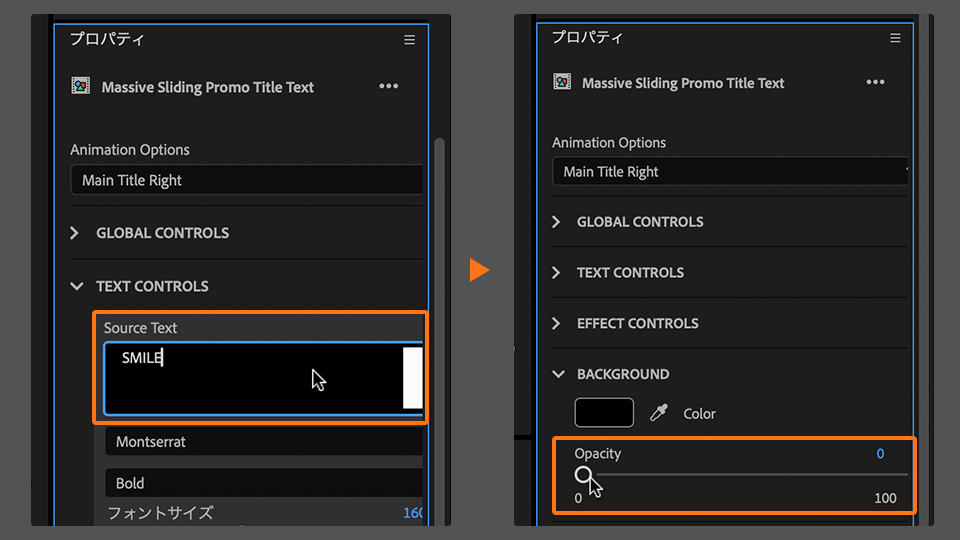960x540 pixels.
Task: Open the Bold font style dropdown
Action: [x=263, y=483]
